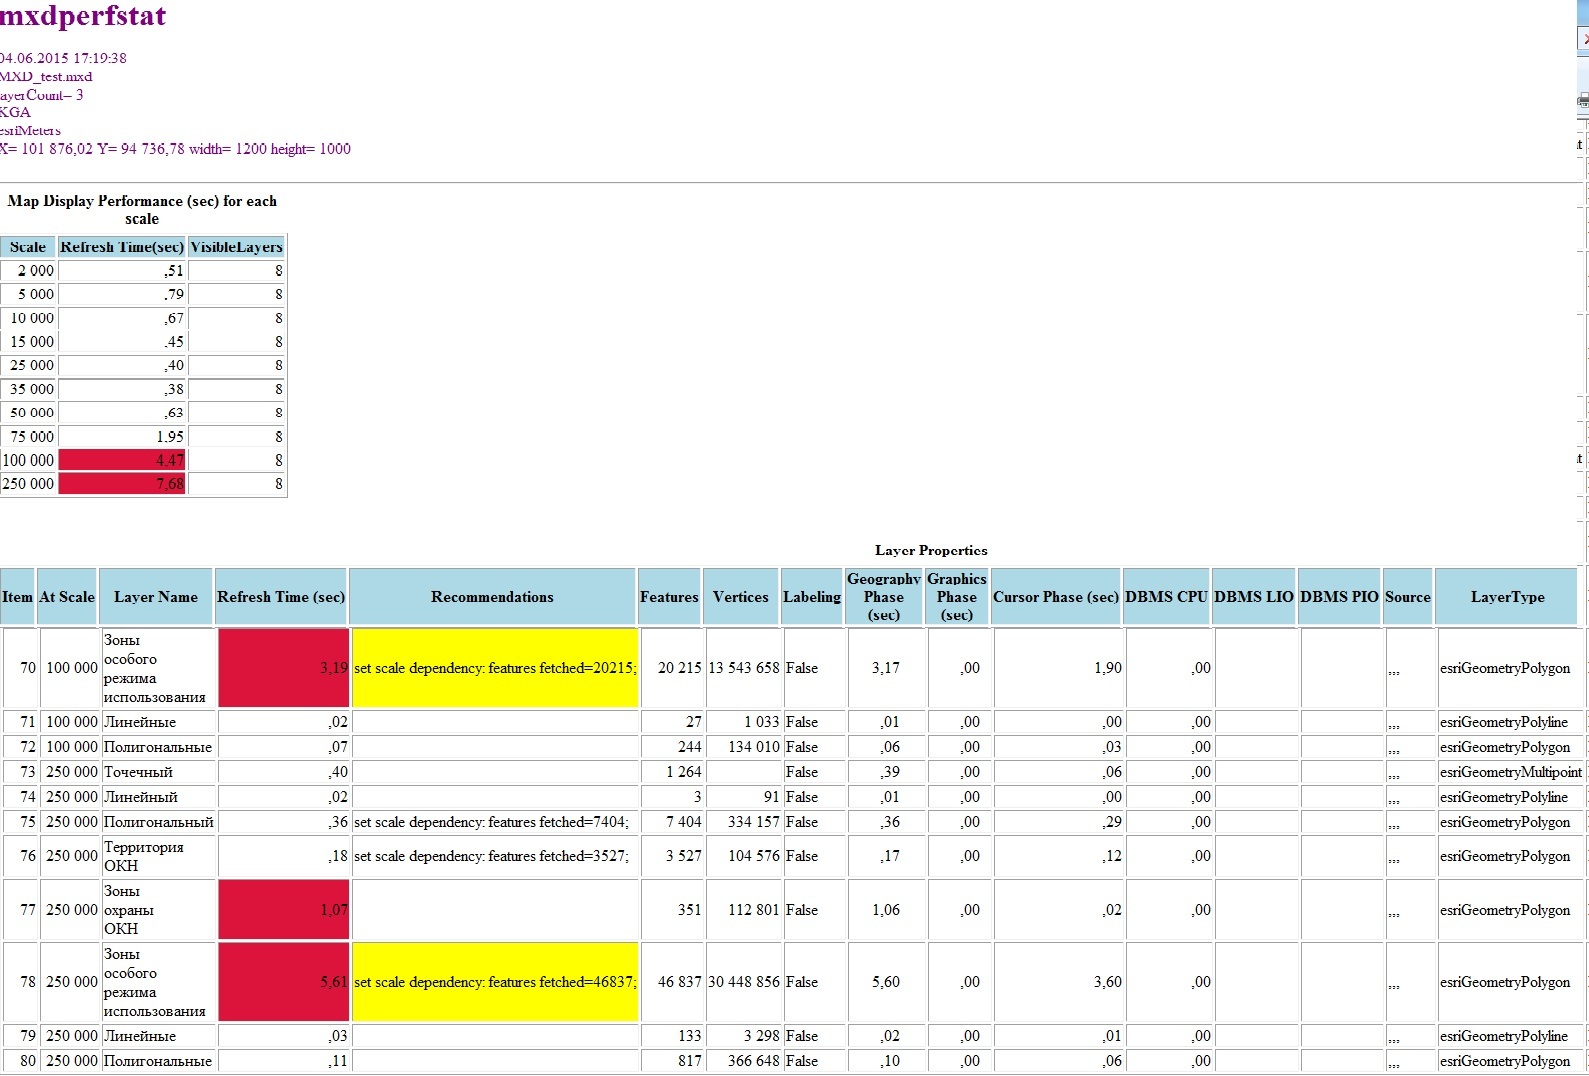Image resolution: width=1589 pixels, height=1076 pixels.
Task: Click the red 1,07 refresh time cell
Action: (x=283, y=910)
